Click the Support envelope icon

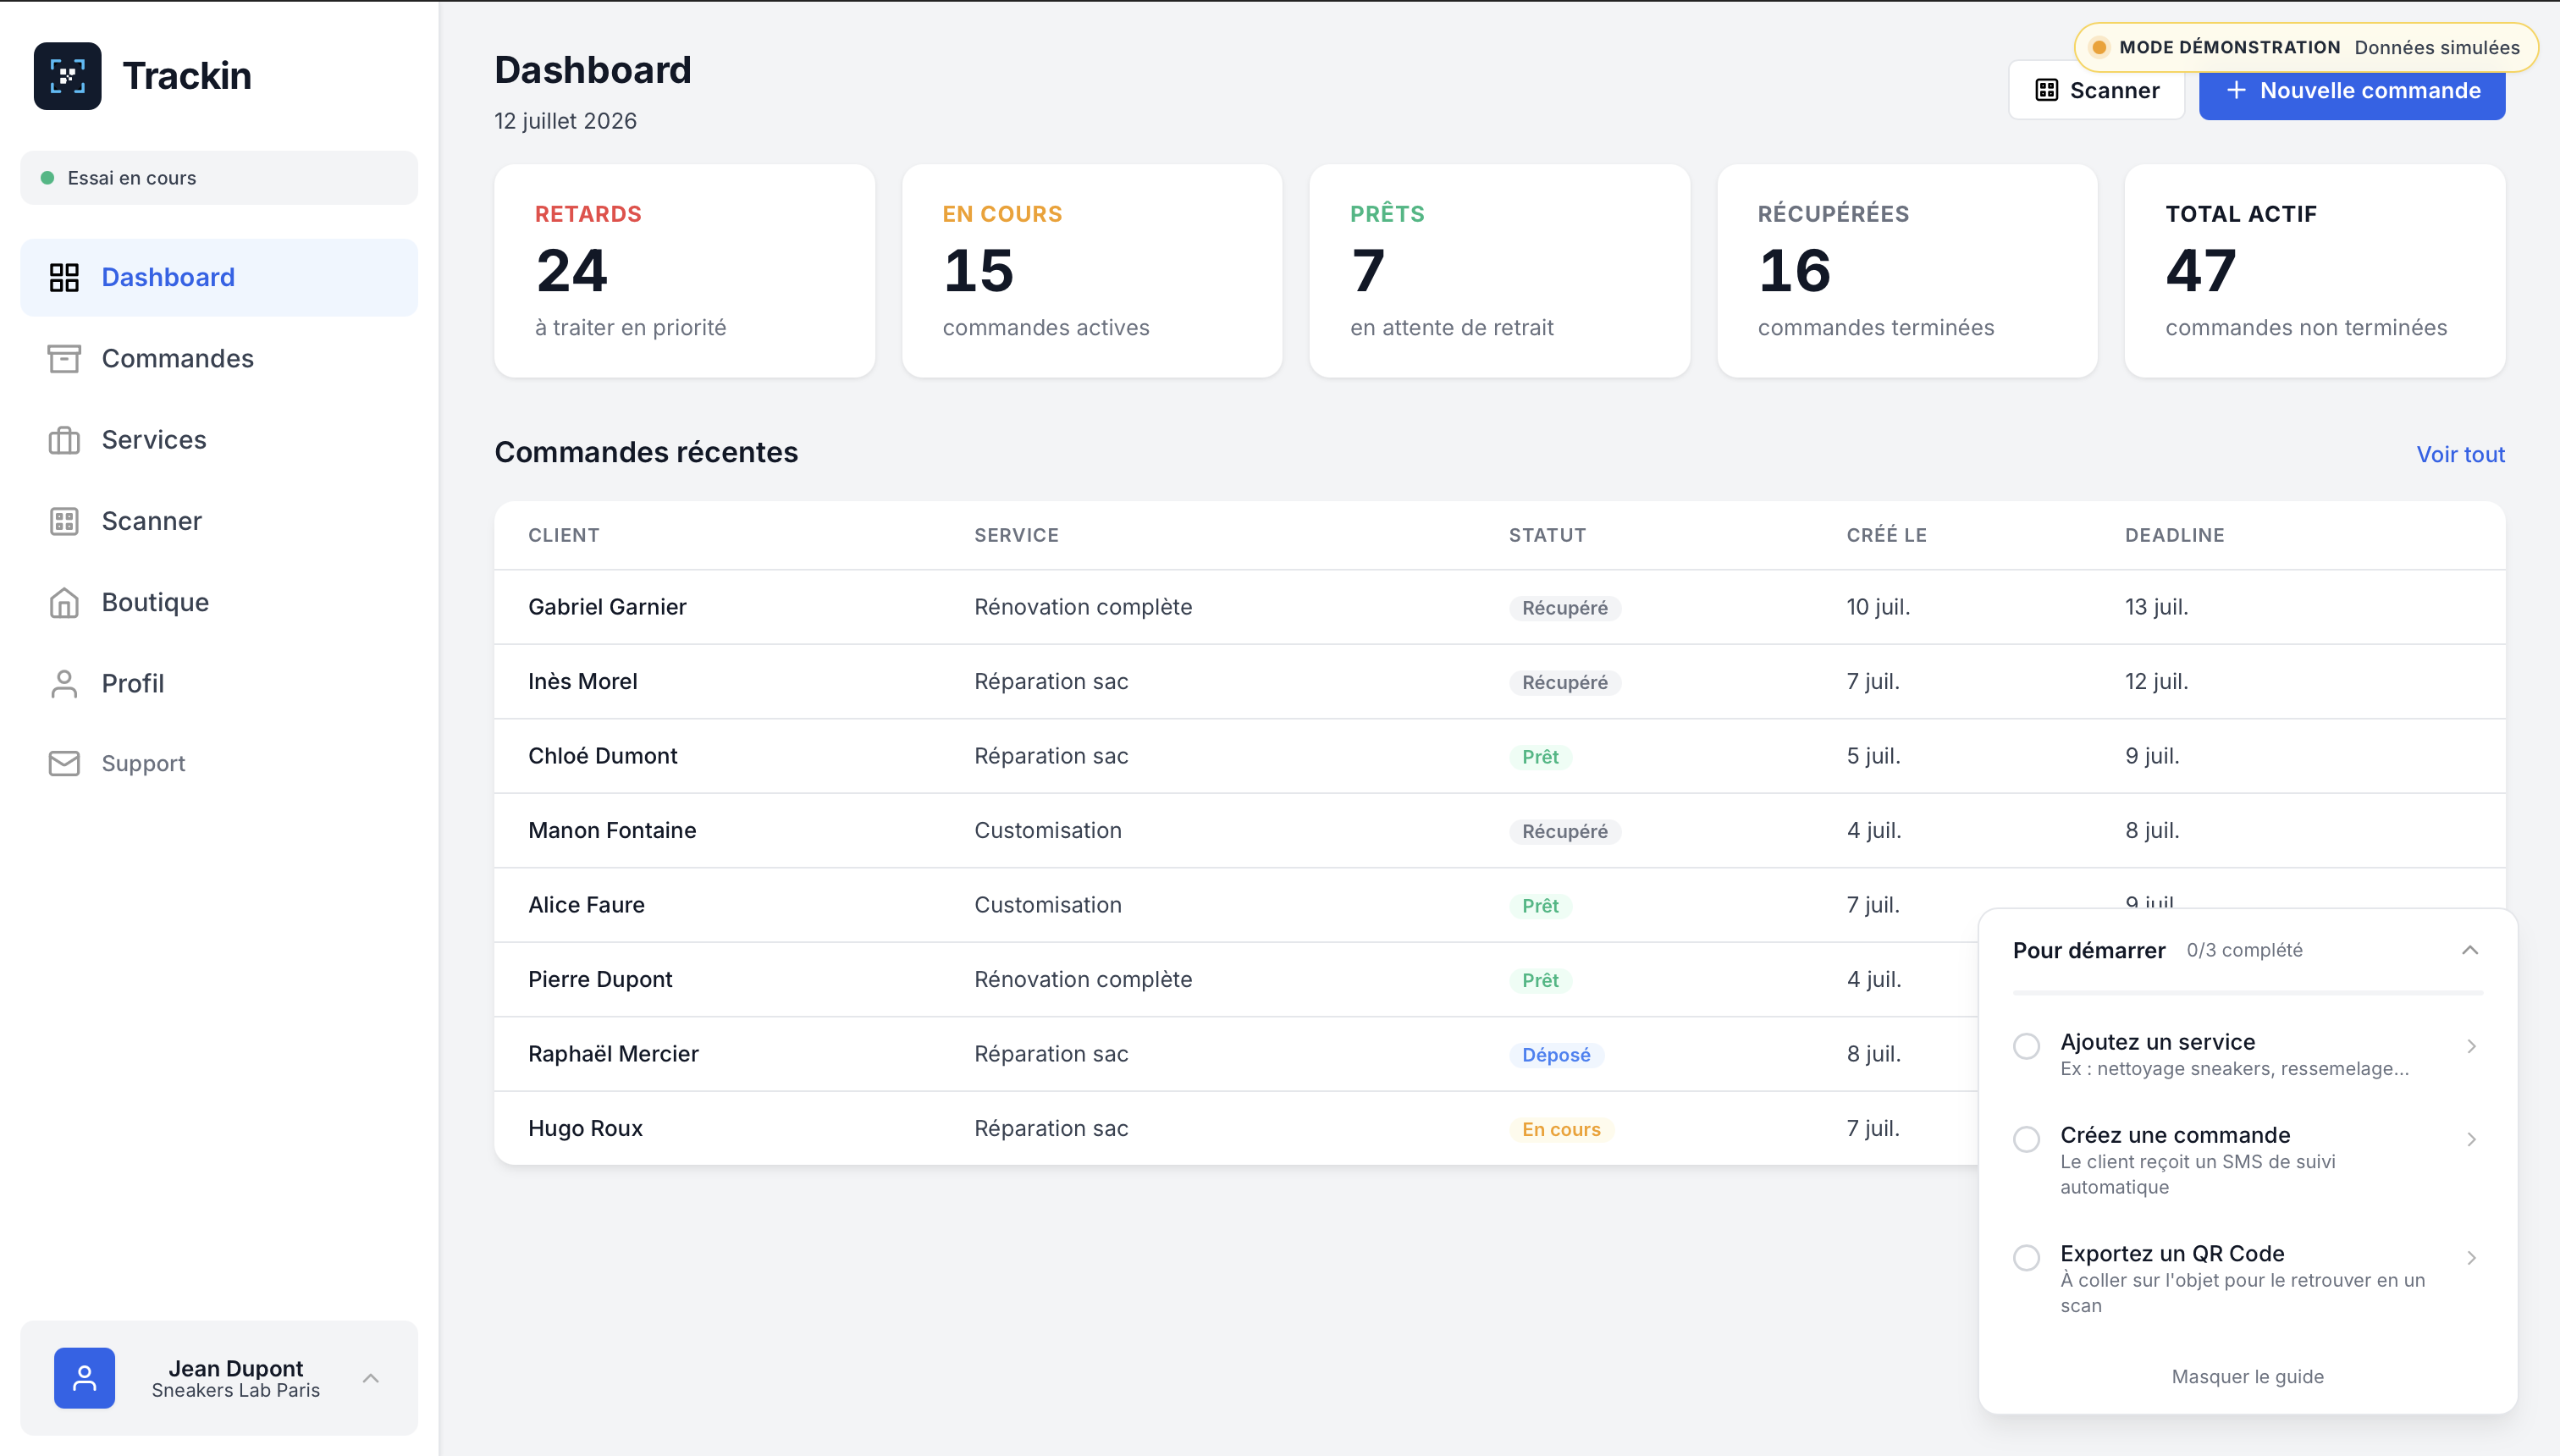click(x=64, y=764)
